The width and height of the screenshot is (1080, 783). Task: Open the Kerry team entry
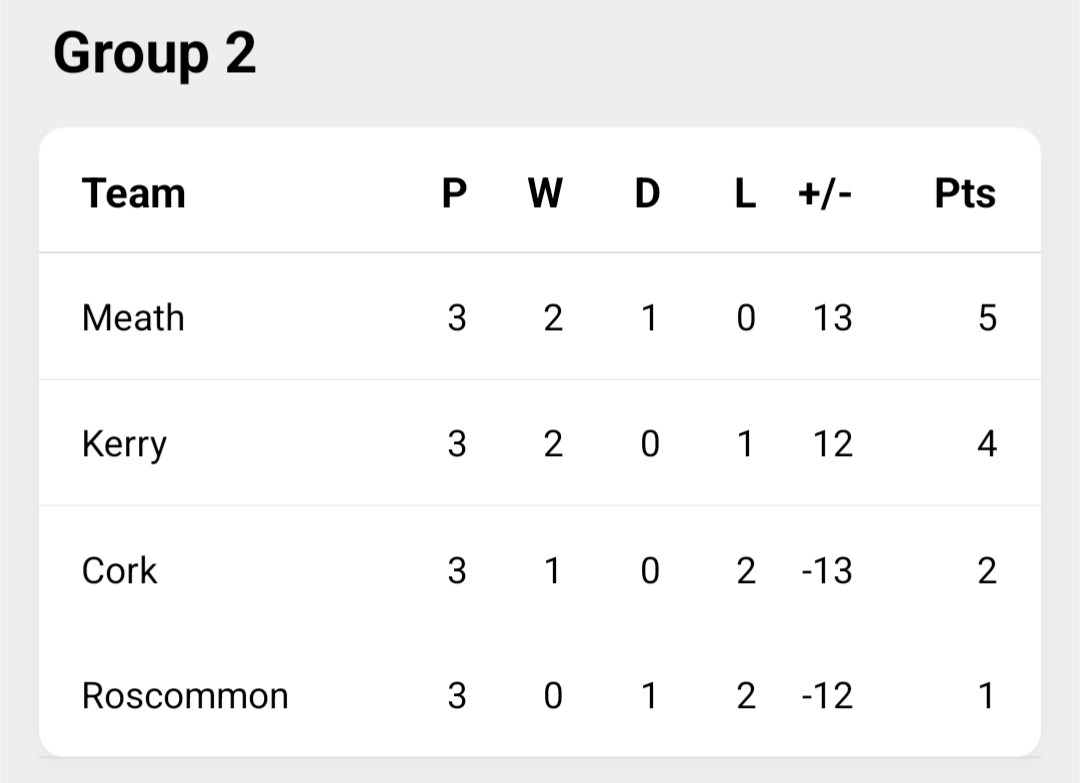click(x=124, y=444)
